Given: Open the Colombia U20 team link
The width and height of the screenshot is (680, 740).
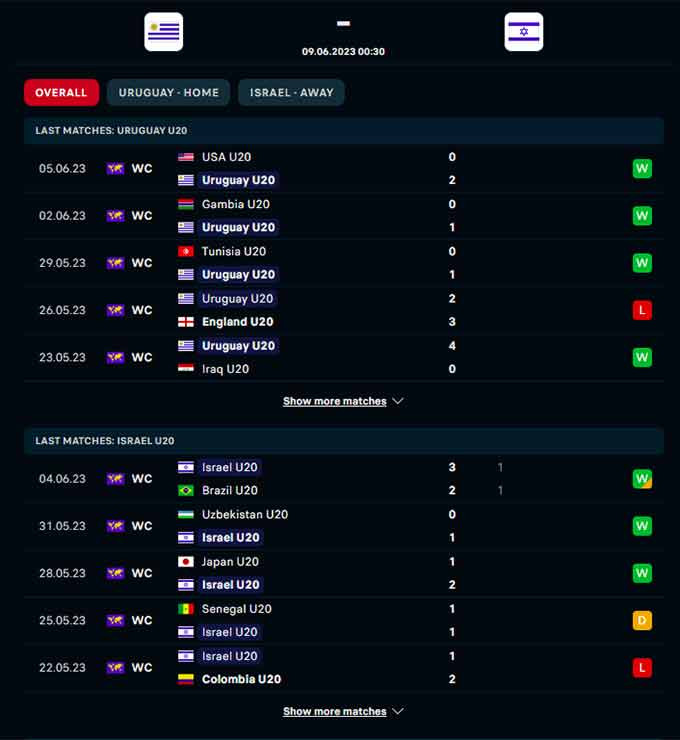Looking at the screenshot, I should point(241,679).
